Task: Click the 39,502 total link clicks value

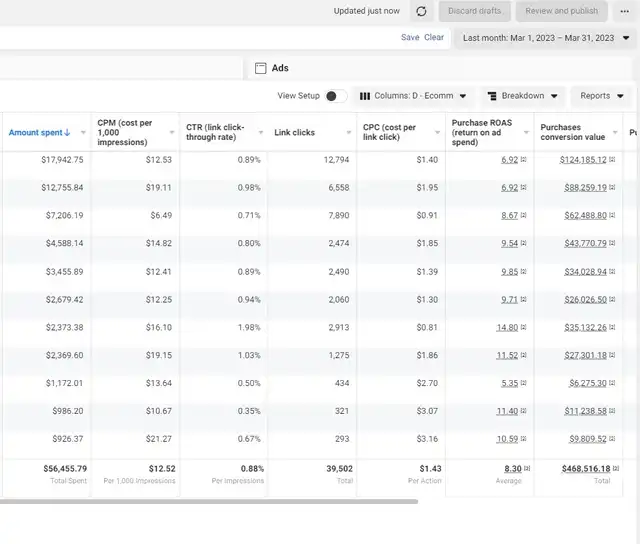Action: coord(339,469)
